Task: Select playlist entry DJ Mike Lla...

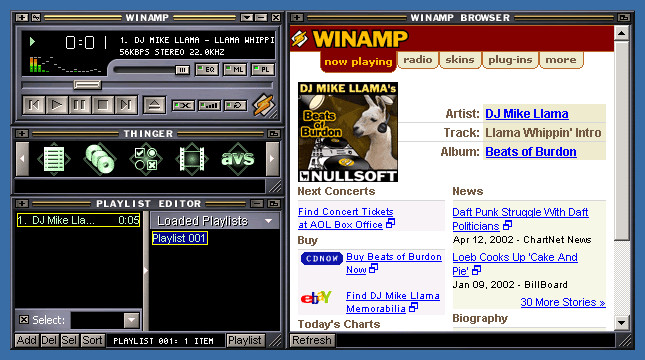Action: (79, 220)
